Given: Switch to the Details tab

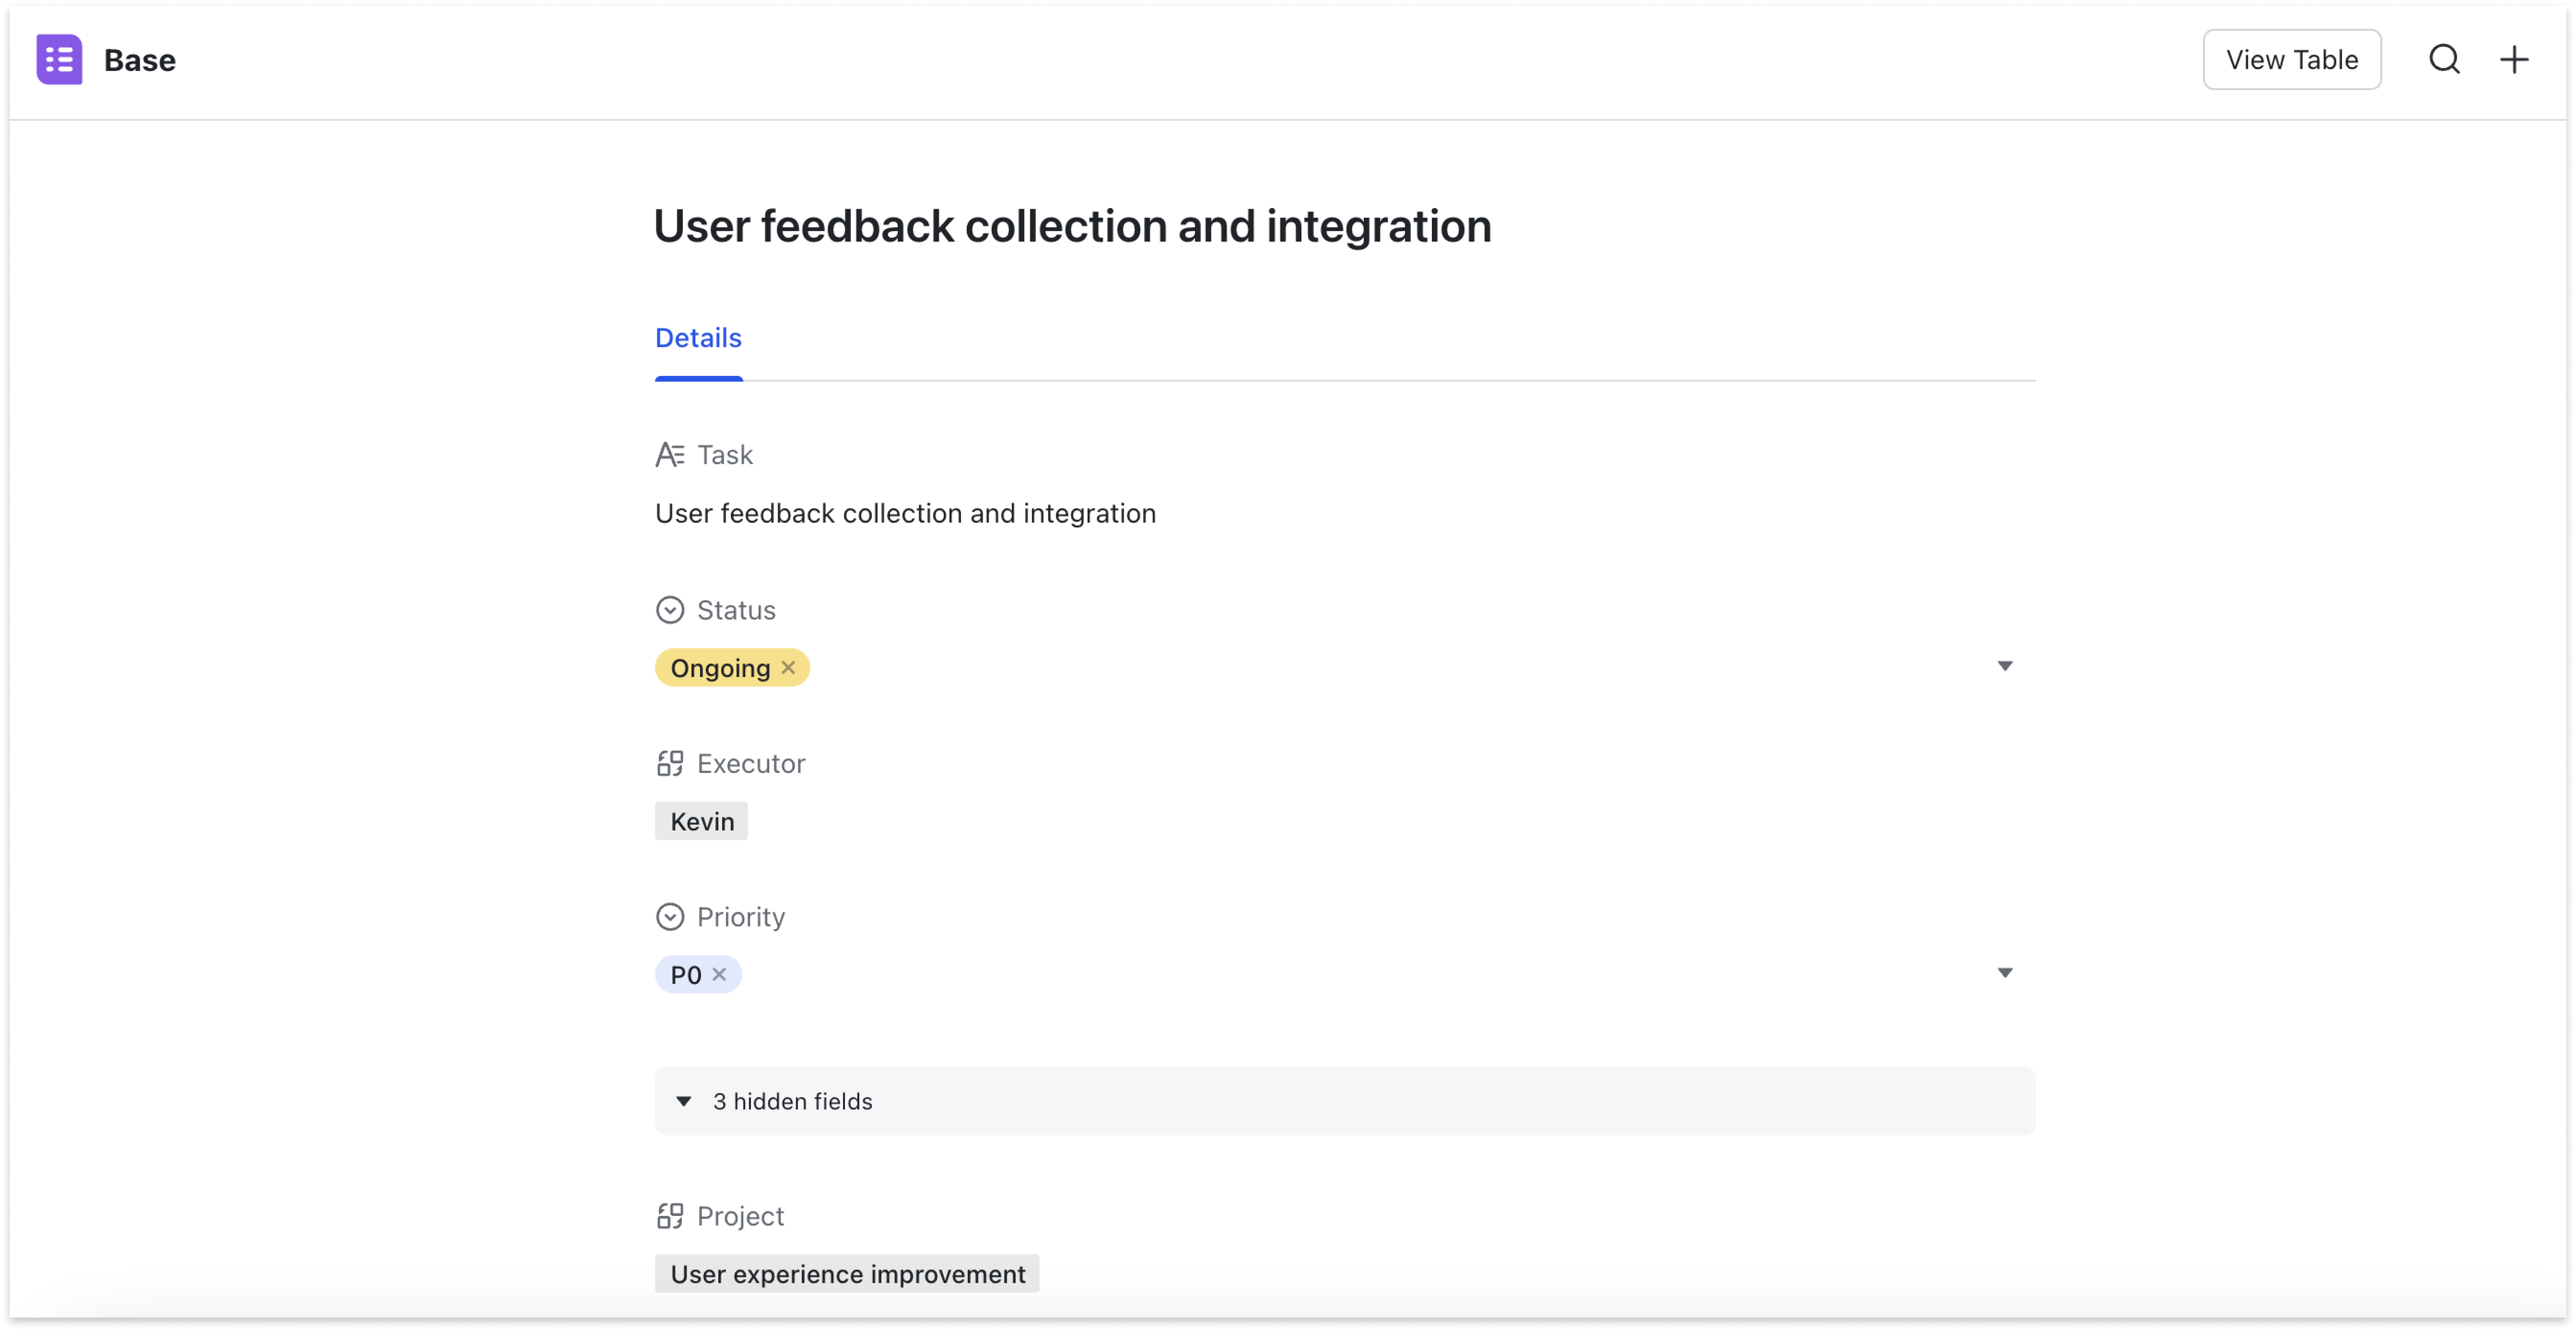Looking at the screenshot, I should 698,338.
